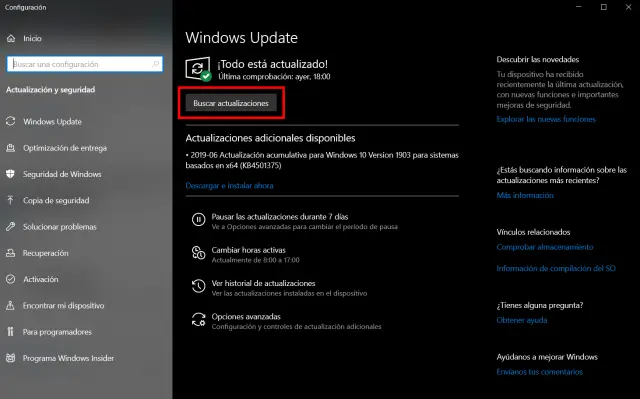This screenshot has width=640, height=399.
Task: Click Envíanos tus comentarios link
Action: pos(540,372)
